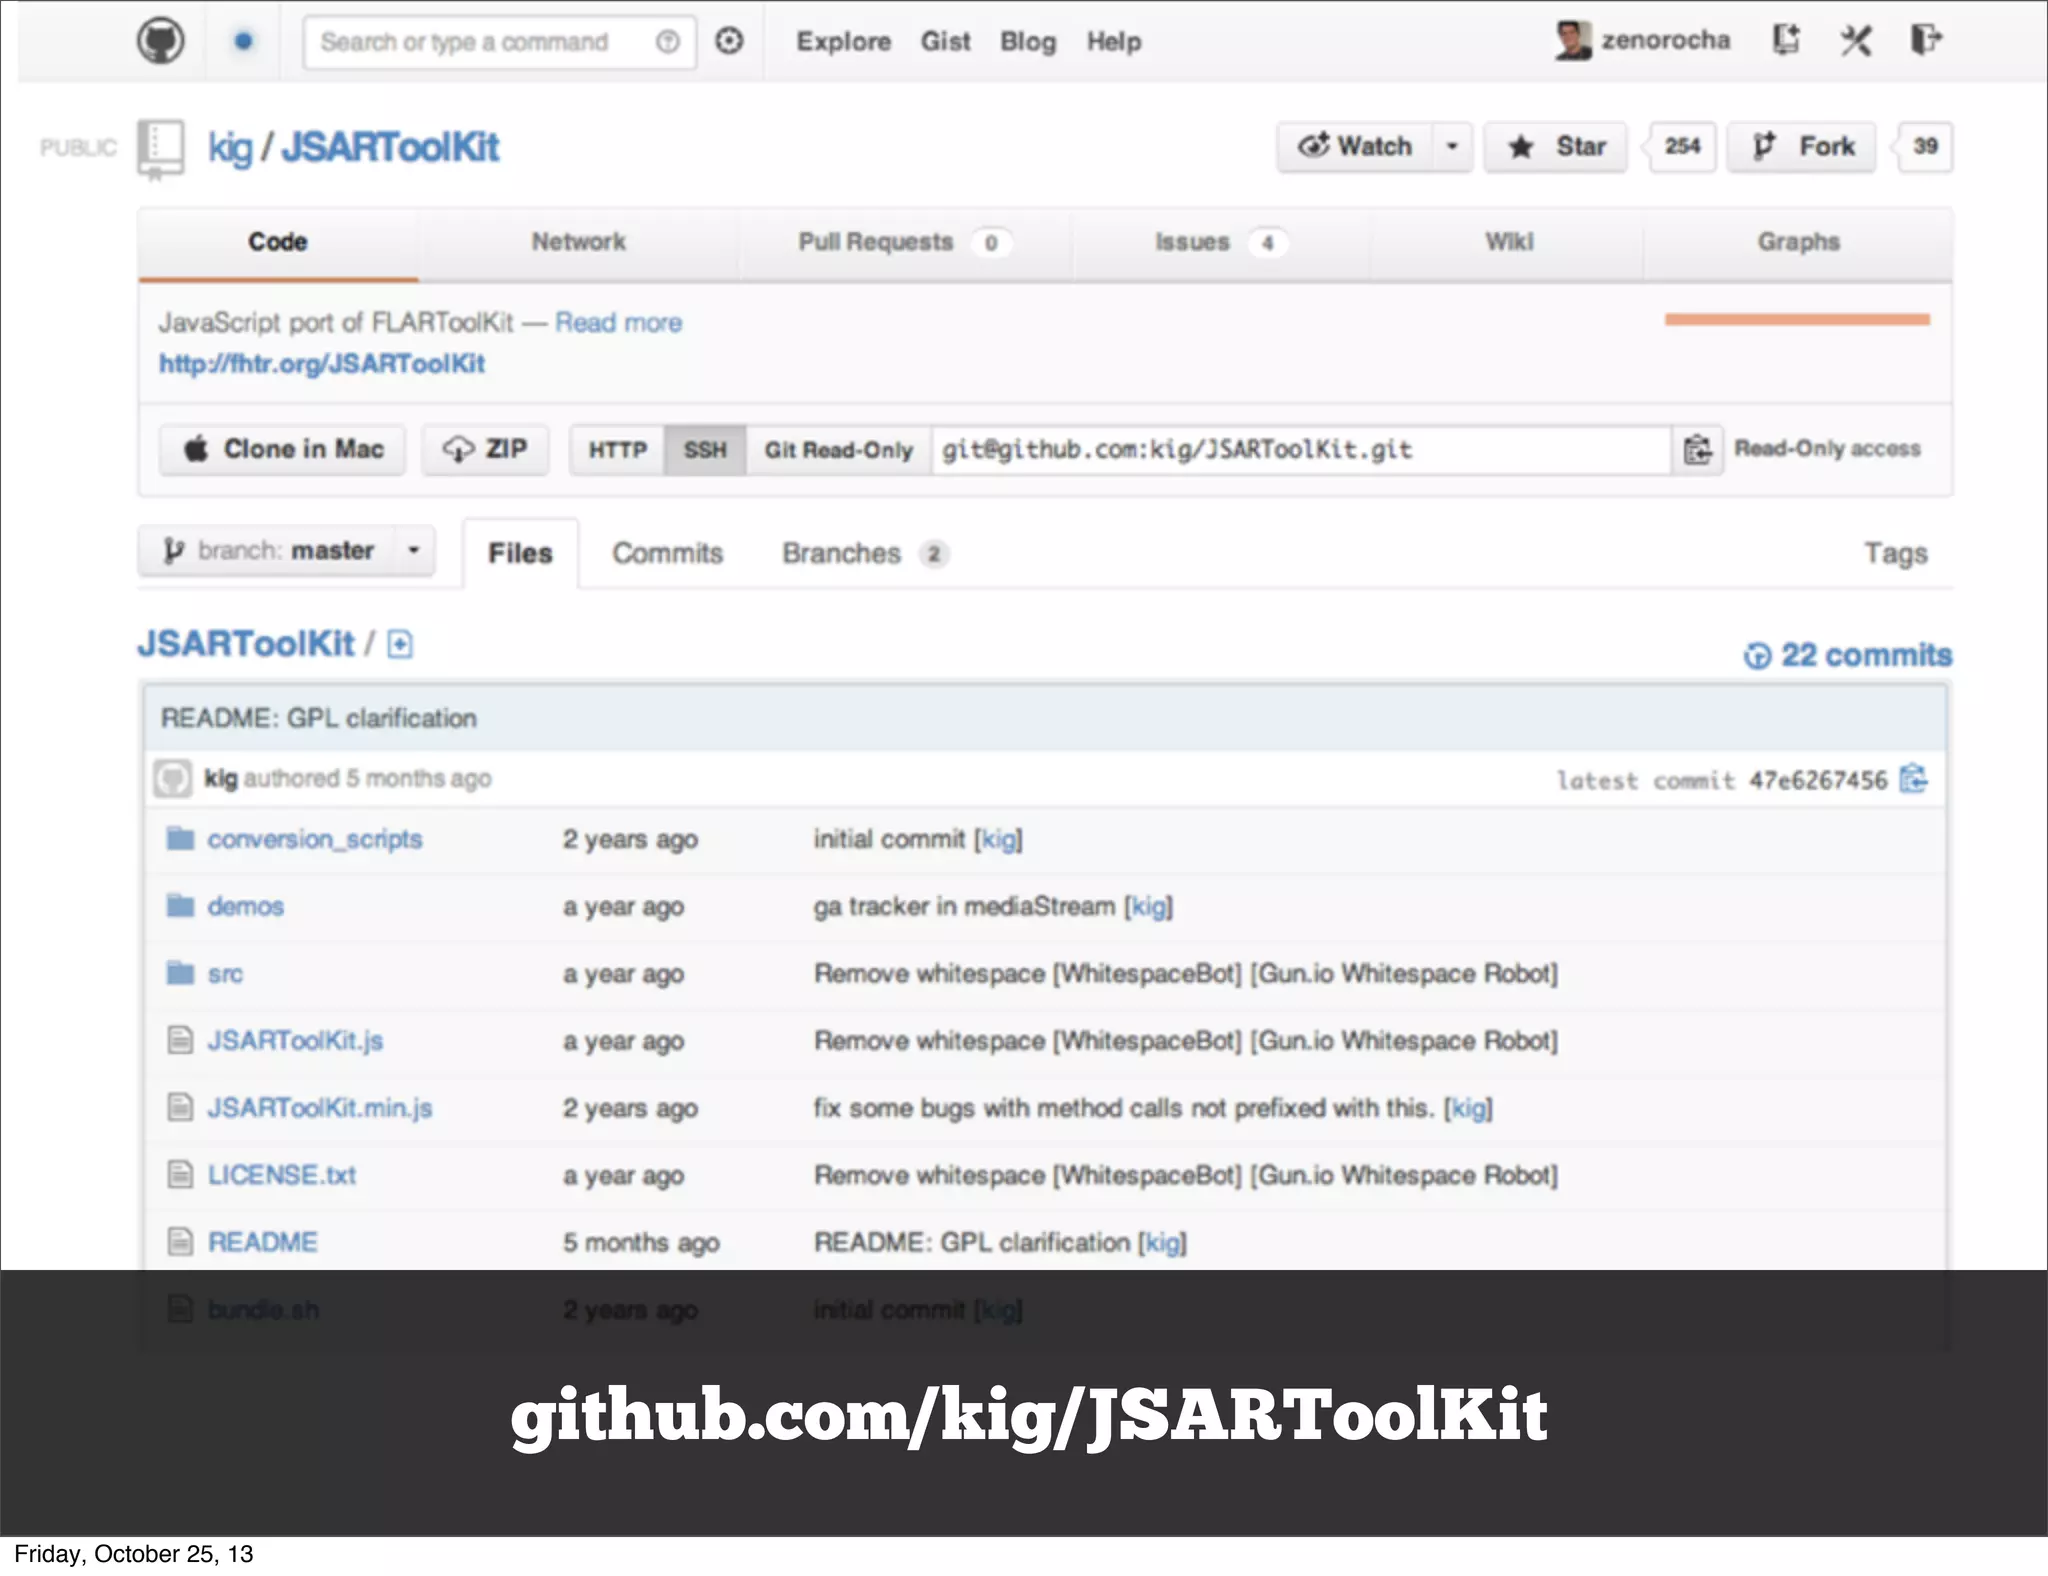Open Blog in top navigation
2048x1576 pixels.
[x=1028, y=41]
